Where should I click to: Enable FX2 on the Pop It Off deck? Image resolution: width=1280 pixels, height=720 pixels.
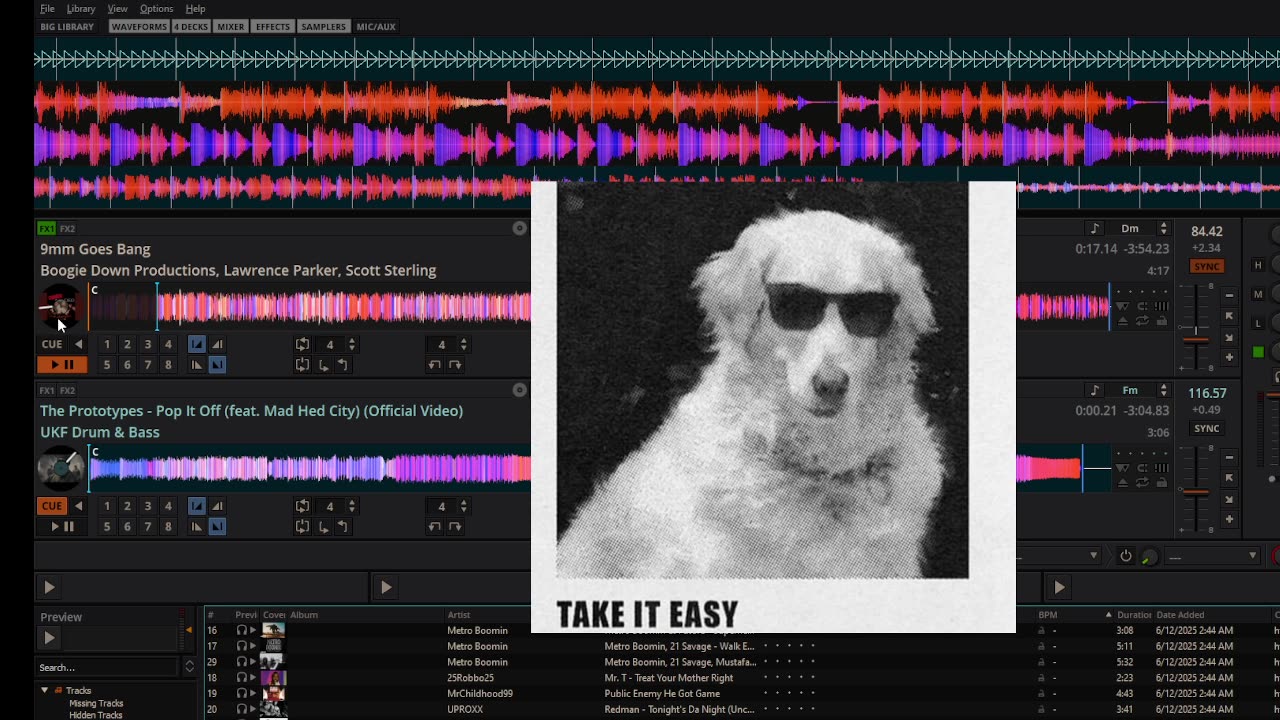tap(67, 391)
